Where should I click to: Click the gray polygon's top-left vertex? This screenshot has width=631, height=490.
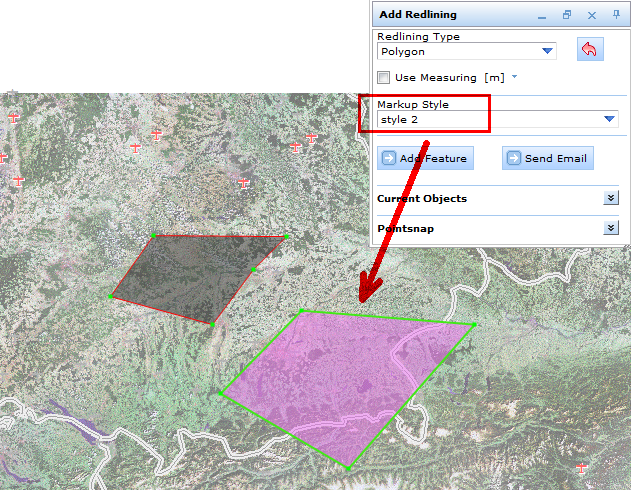pos(153,235)
